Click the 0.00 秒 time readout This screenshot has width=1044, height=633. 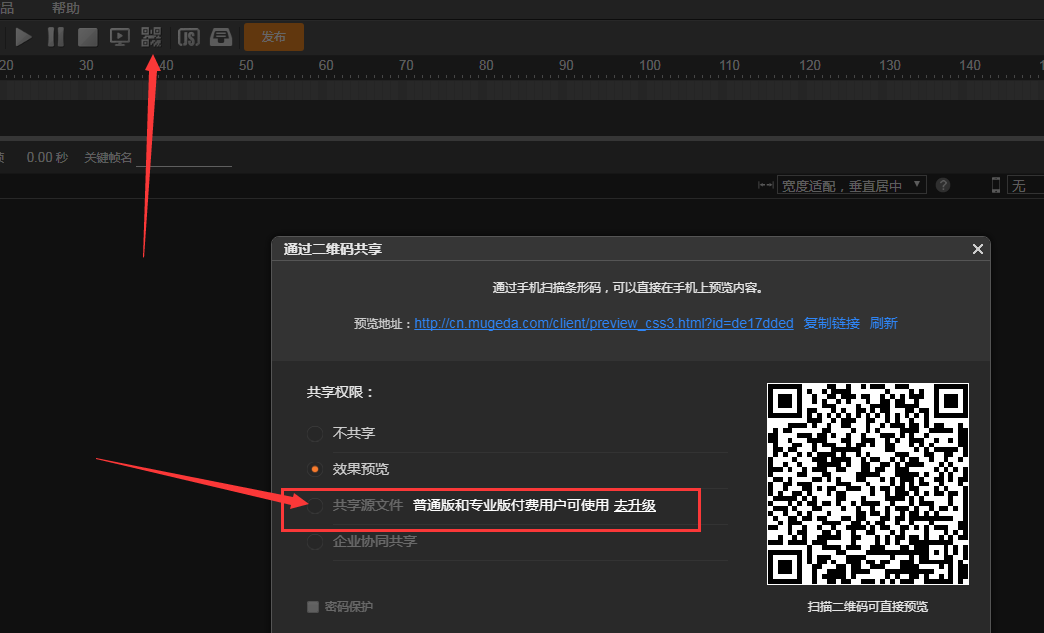[47, 158]
